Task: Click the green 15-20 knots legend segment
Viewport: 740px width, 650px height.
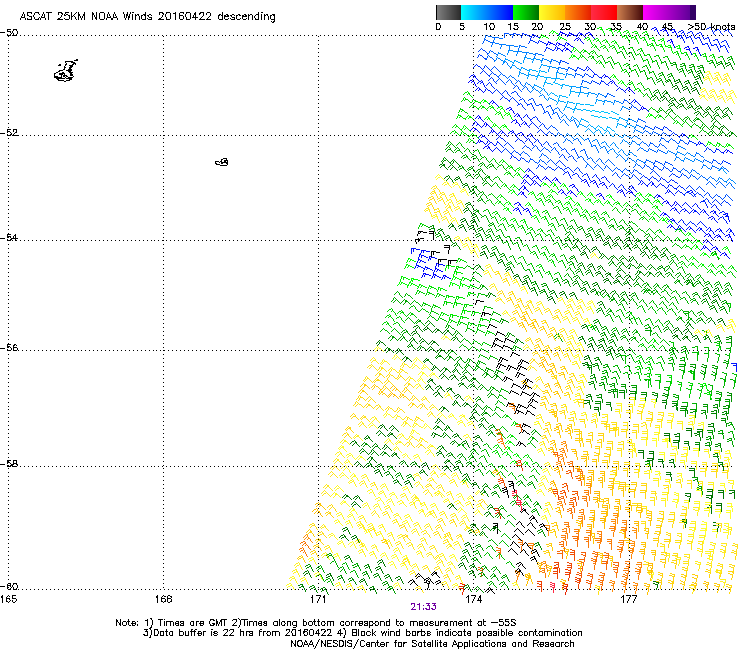Action: pyautogui.click(x=526, y=12)
